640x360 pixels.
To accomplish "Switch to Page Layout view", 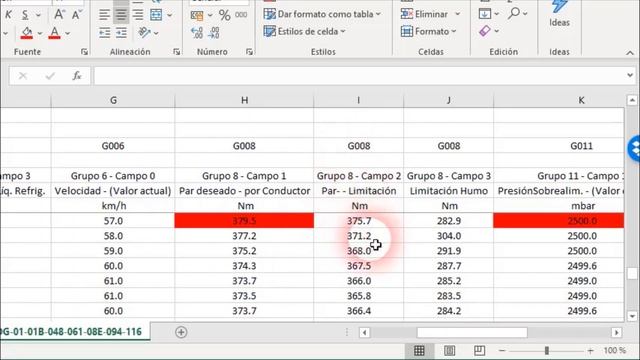I will pos(449,351).
